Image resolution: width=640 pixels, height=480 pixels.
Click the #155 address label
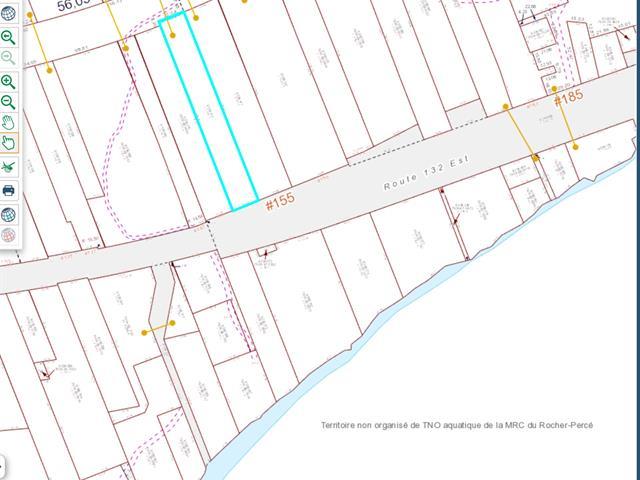click(x=280, y=202)
